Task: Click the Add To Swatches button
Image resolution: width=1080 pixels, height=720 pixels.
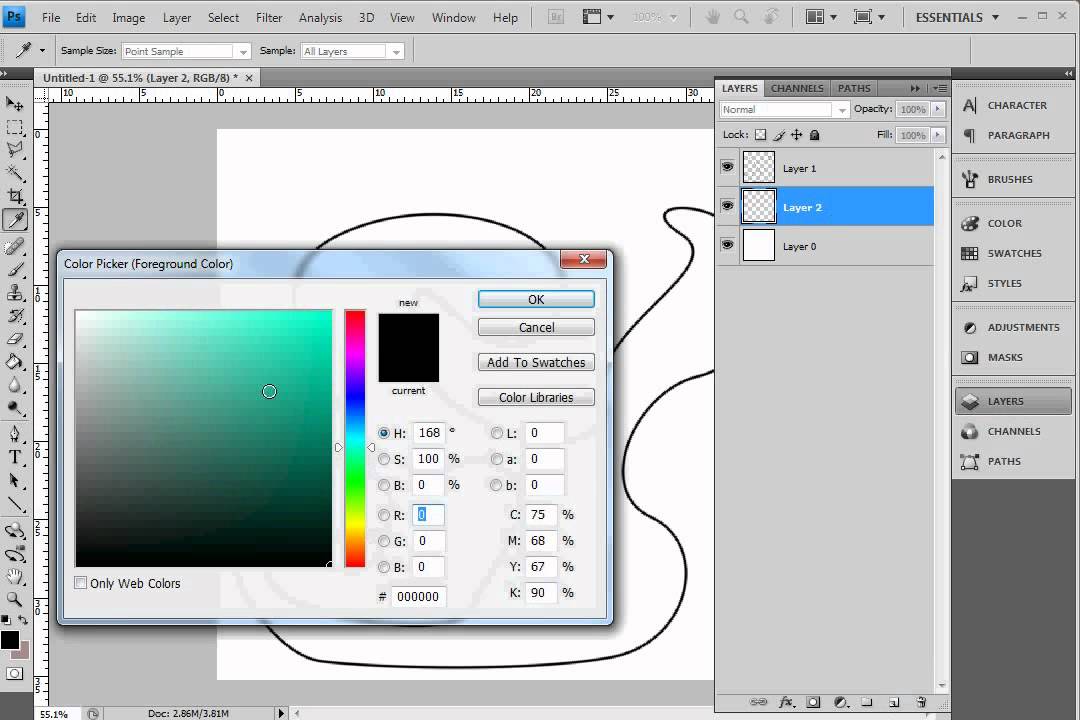Action: 536,362
